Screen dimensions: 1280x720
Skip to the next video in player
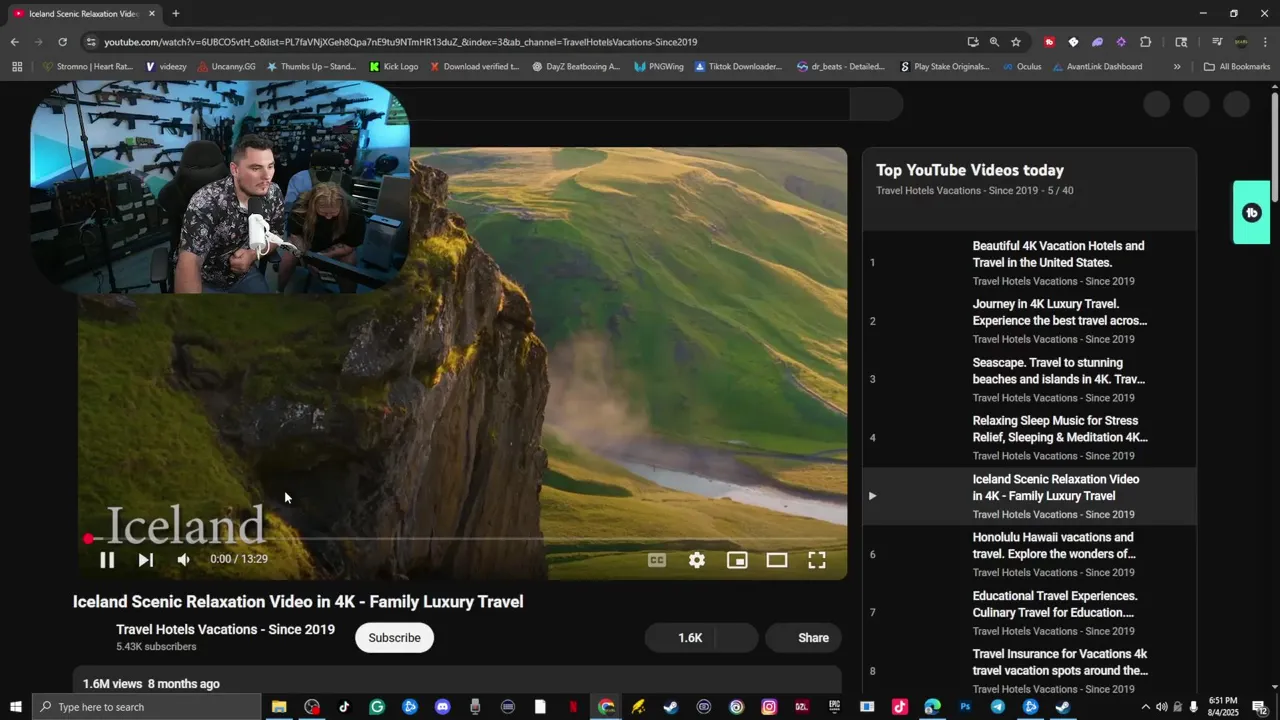click(x=146, y=560)
